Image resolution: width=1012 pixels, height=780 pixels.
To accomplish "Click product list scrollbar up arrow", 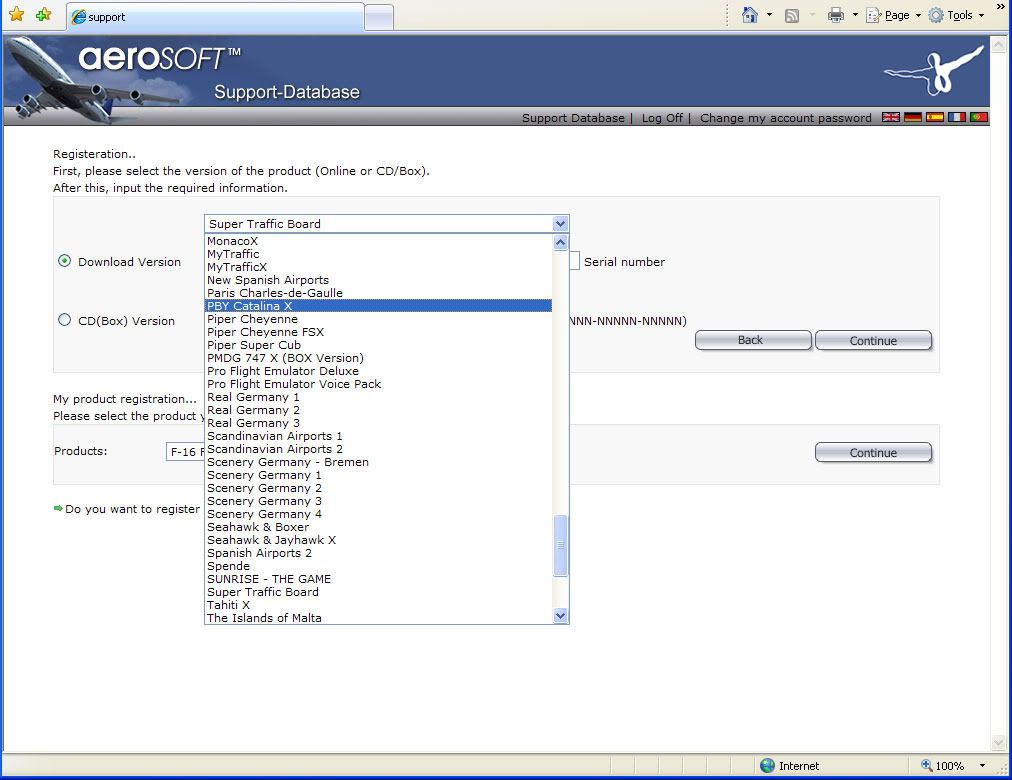I will 560,243.
